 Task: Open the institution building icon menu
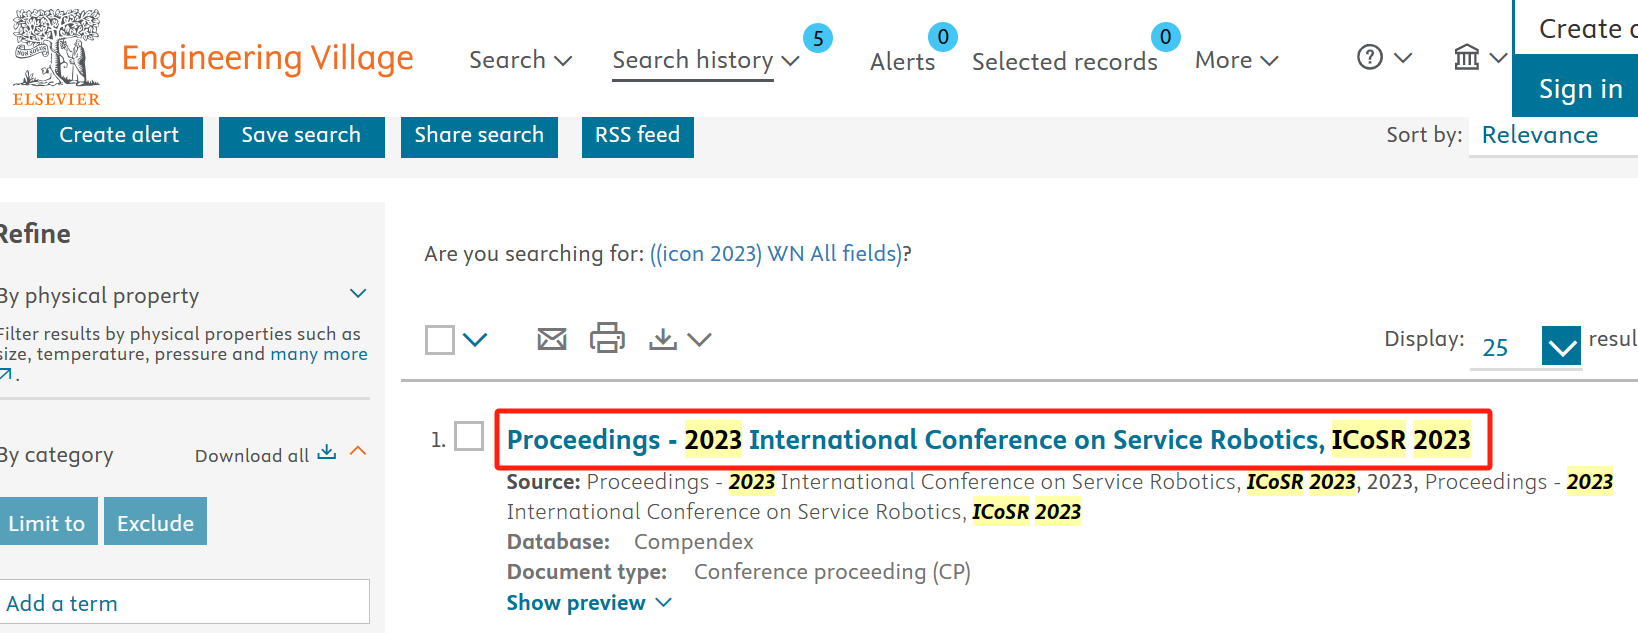coord(1467,57)
